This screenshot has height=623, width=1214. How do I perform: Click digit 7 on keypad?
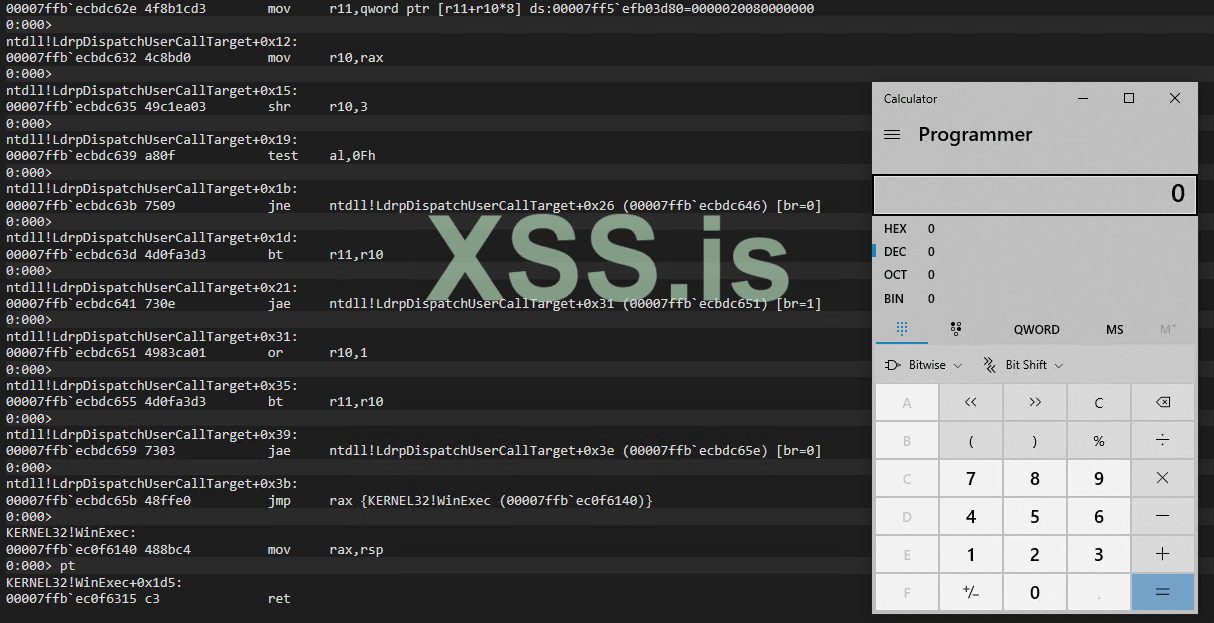tap(970, 478)
